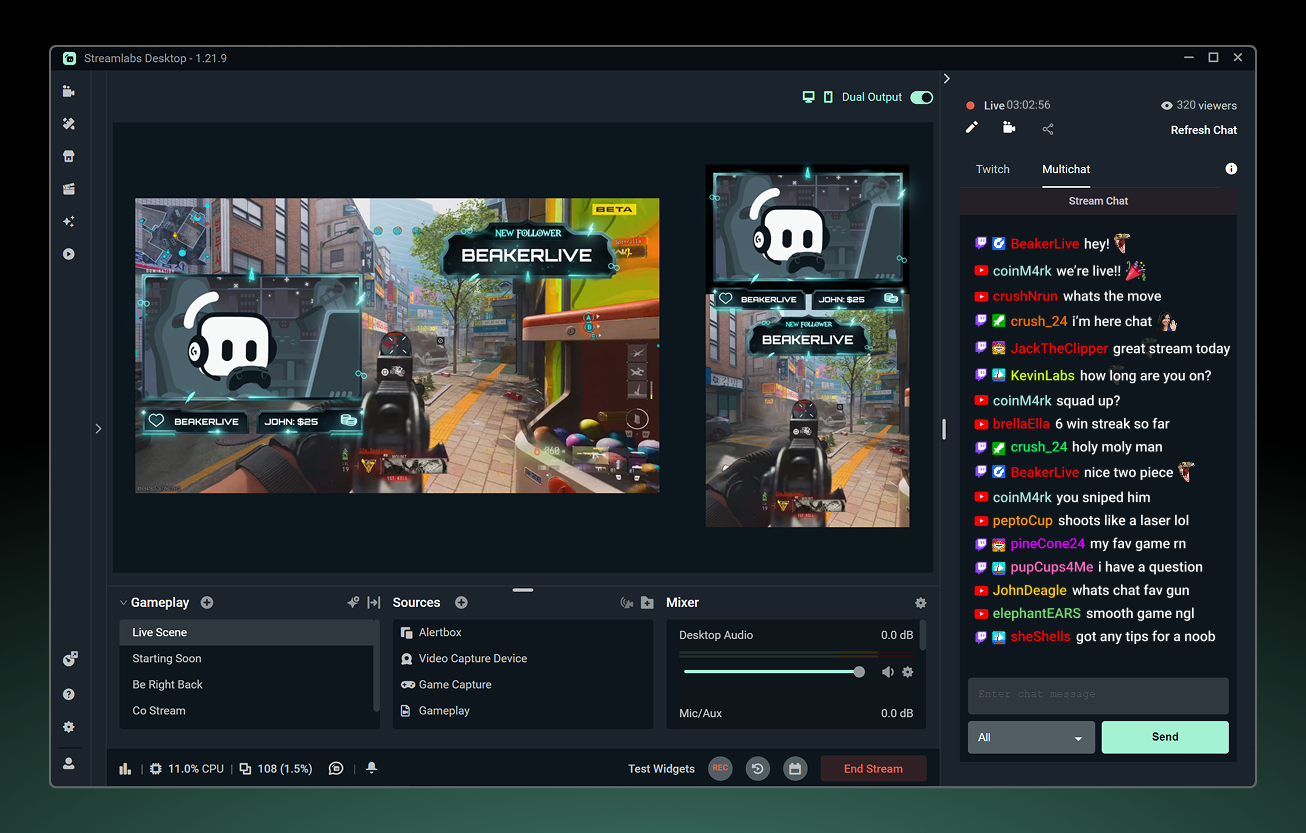The width and height of the screenshot is (1306, 833).
Task: Open the user account icon in sidebar
Action: coord(69,763)
